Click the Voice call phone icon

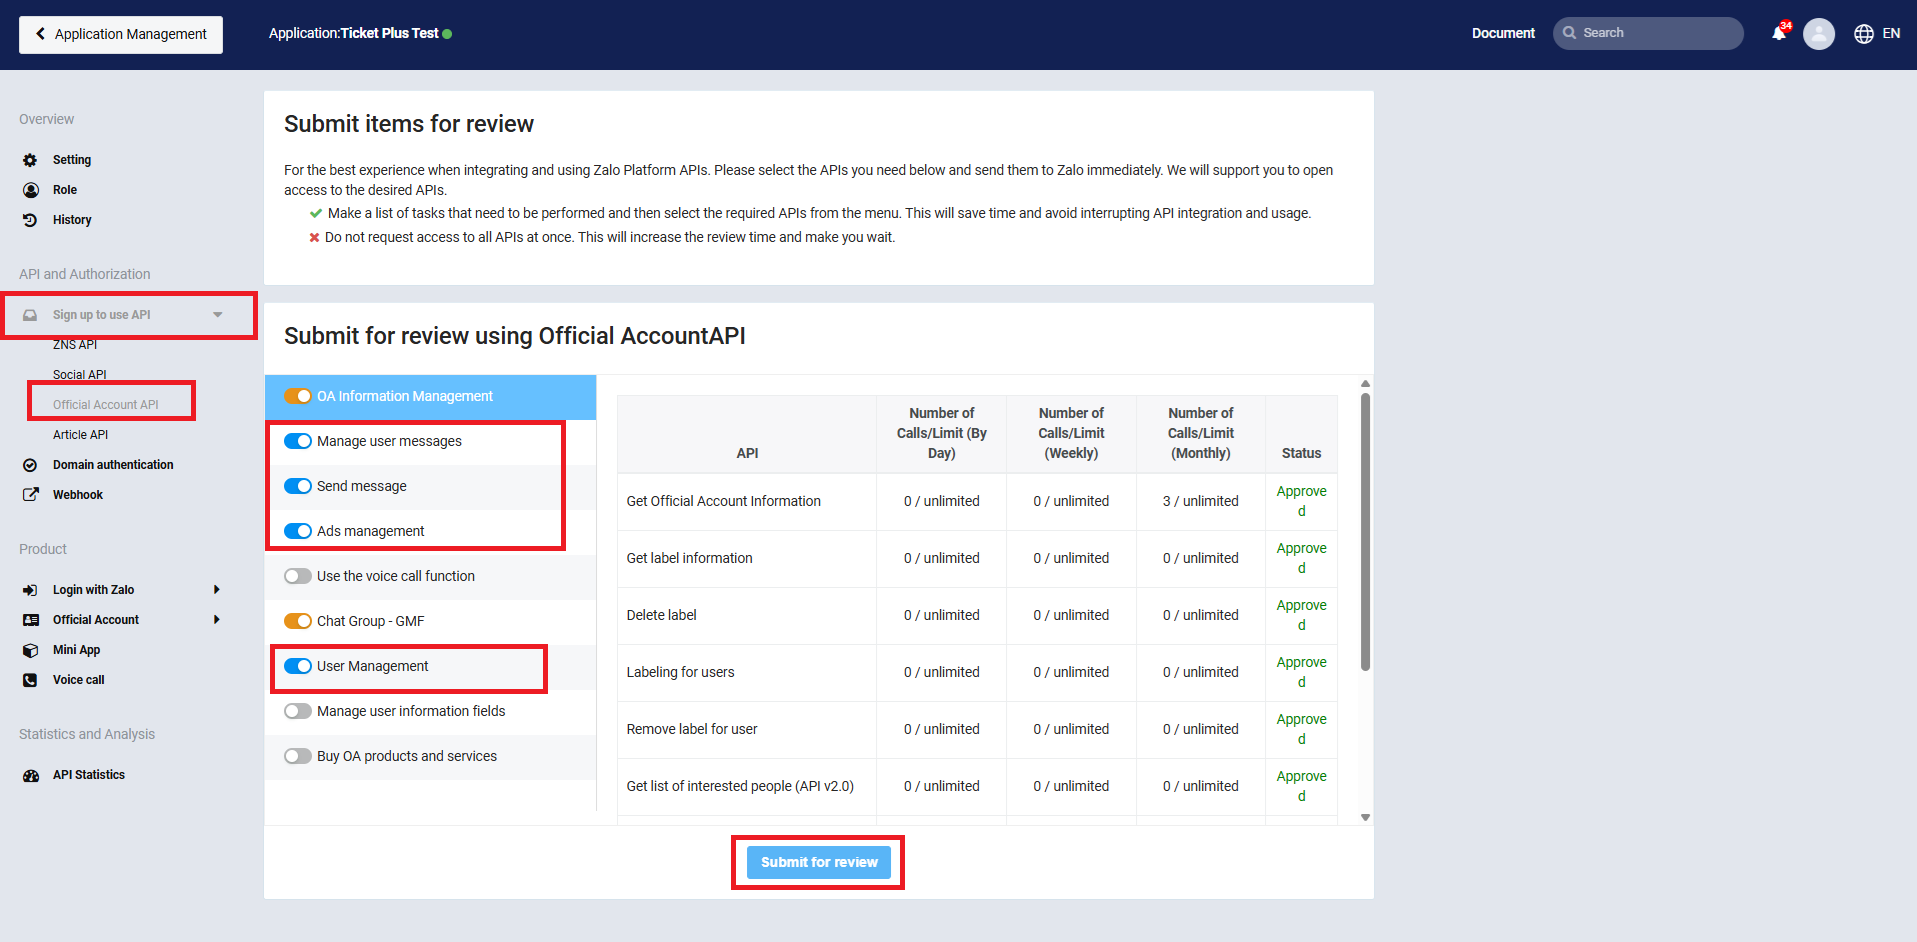(x=30, y=680)
